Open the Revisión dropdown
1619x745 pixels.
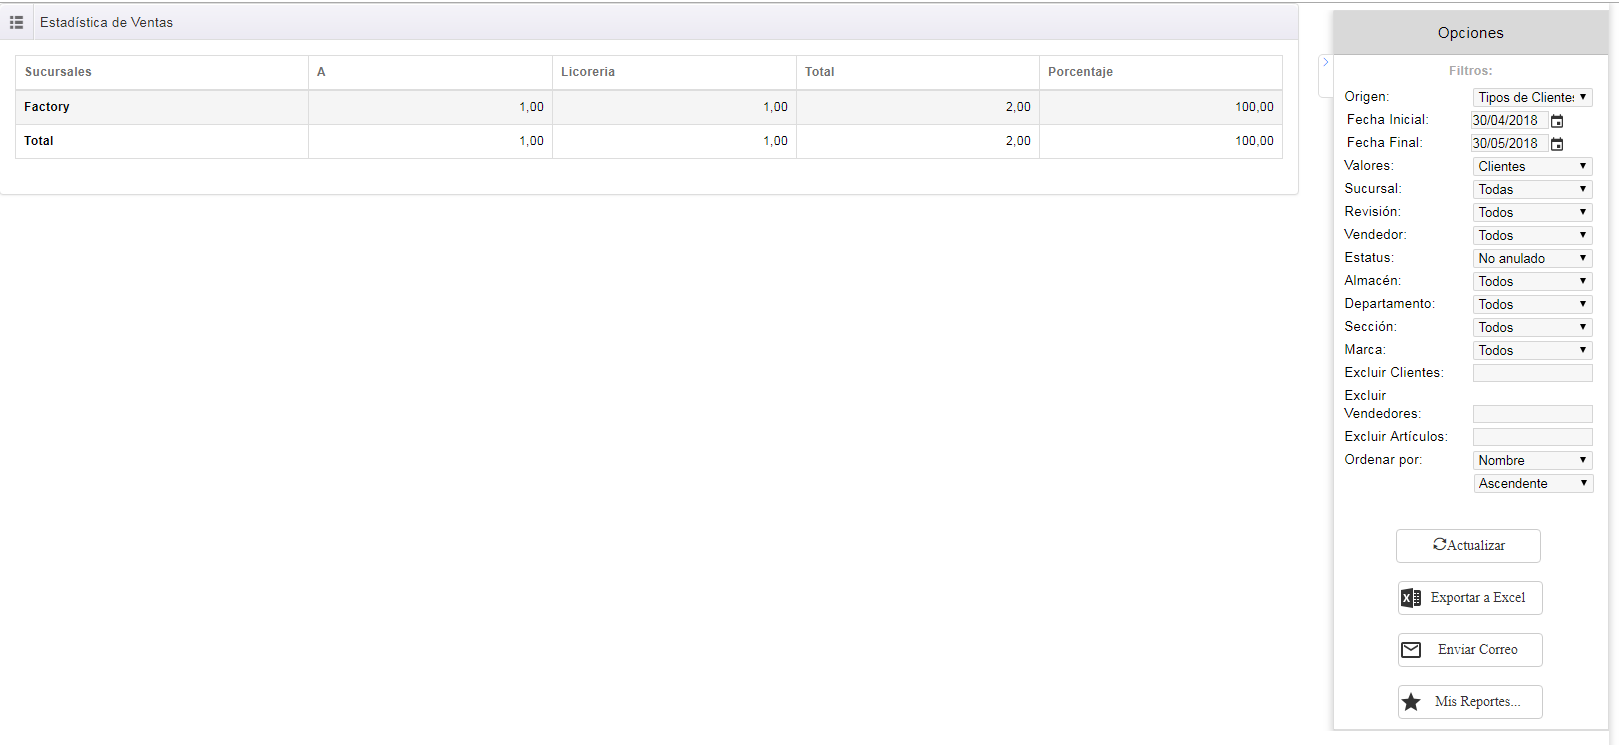(x=1532, y=212)
